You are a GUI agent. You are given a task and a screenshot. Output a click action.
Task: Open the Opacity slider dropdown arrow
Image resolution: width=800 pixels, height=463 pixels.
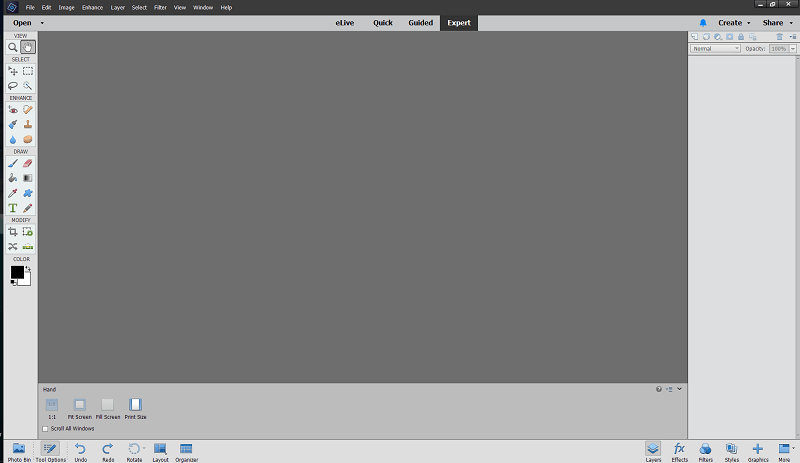(x=793, y=48)
